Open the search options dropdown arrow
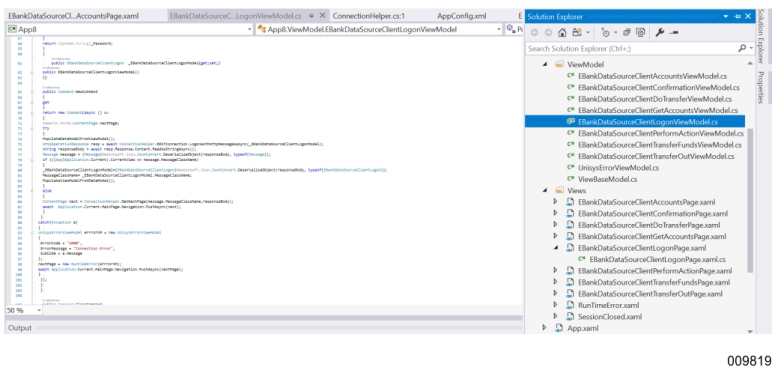778x379 pixels. pos(751,49)
